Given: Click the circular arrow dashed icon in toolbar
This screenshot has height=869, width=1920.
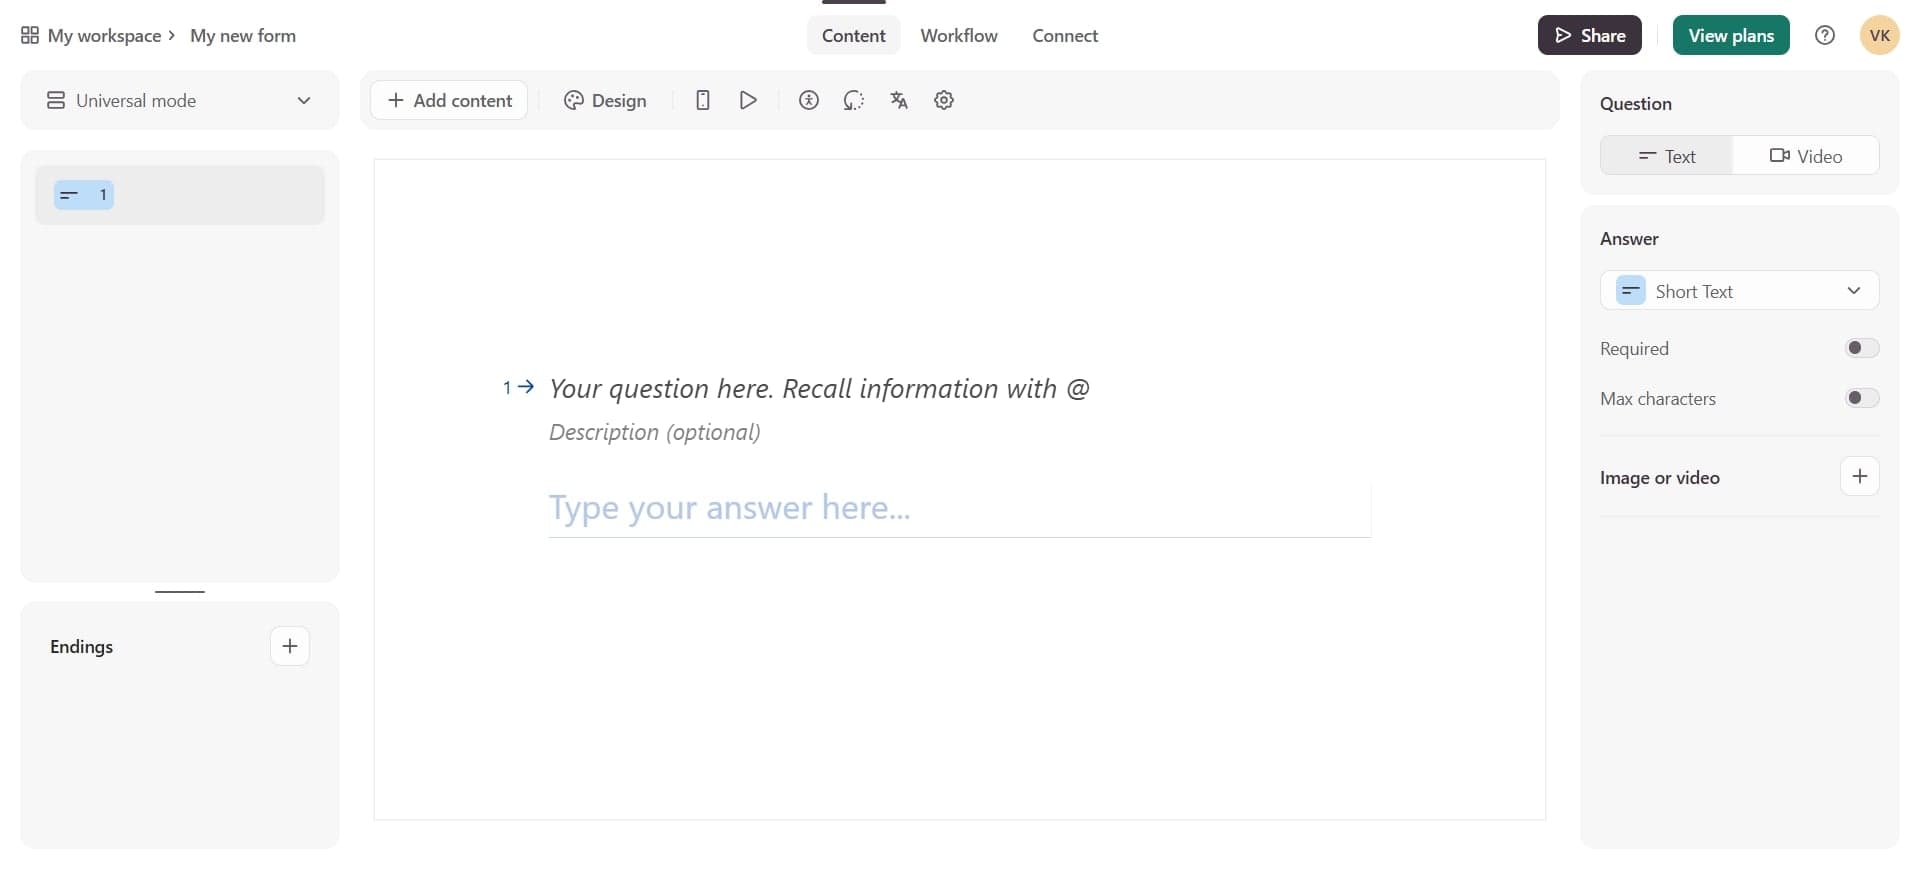Looking at the screenshot, I should tap(853, 100).
